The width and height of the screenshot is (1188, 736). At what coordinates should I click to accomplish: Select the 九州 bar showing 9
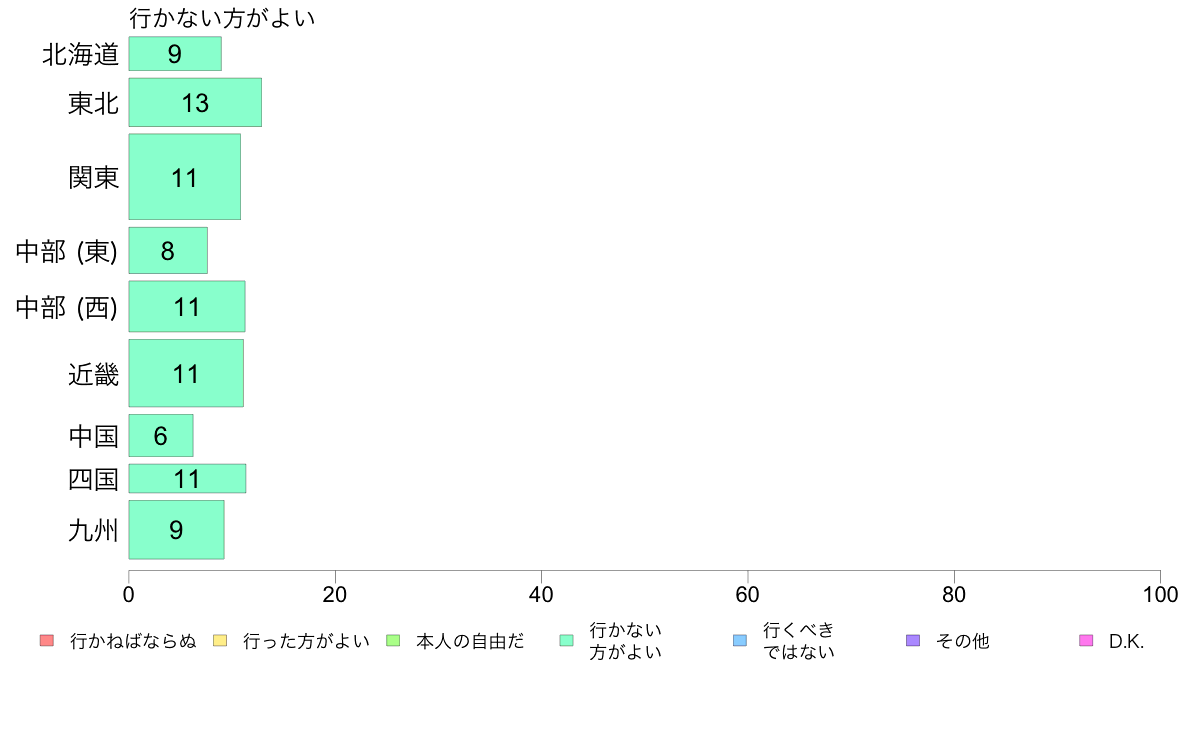pyautogui.click(x=177, y=530)
